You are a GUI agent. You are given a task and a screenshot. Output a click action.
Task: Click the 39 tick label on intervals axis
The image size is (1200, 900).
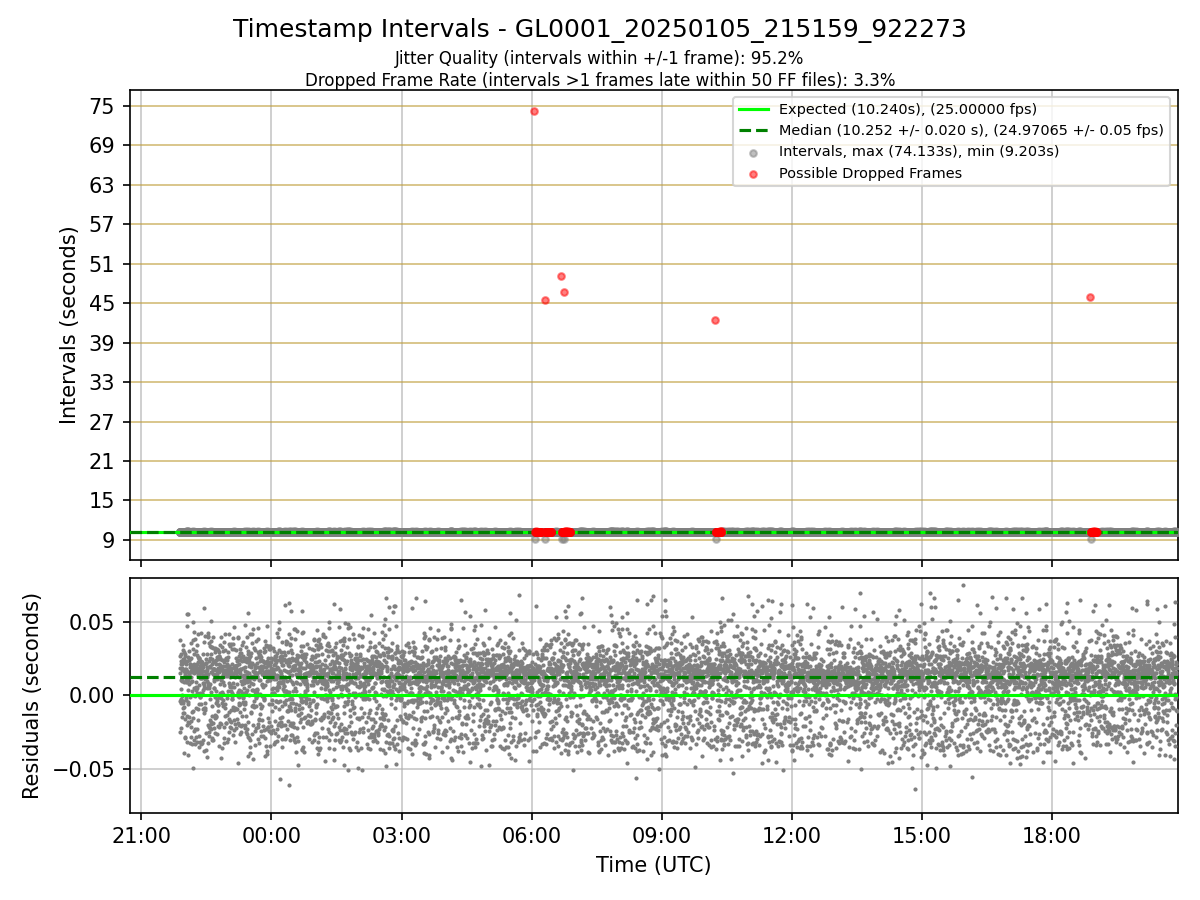[x=103, y=343]
